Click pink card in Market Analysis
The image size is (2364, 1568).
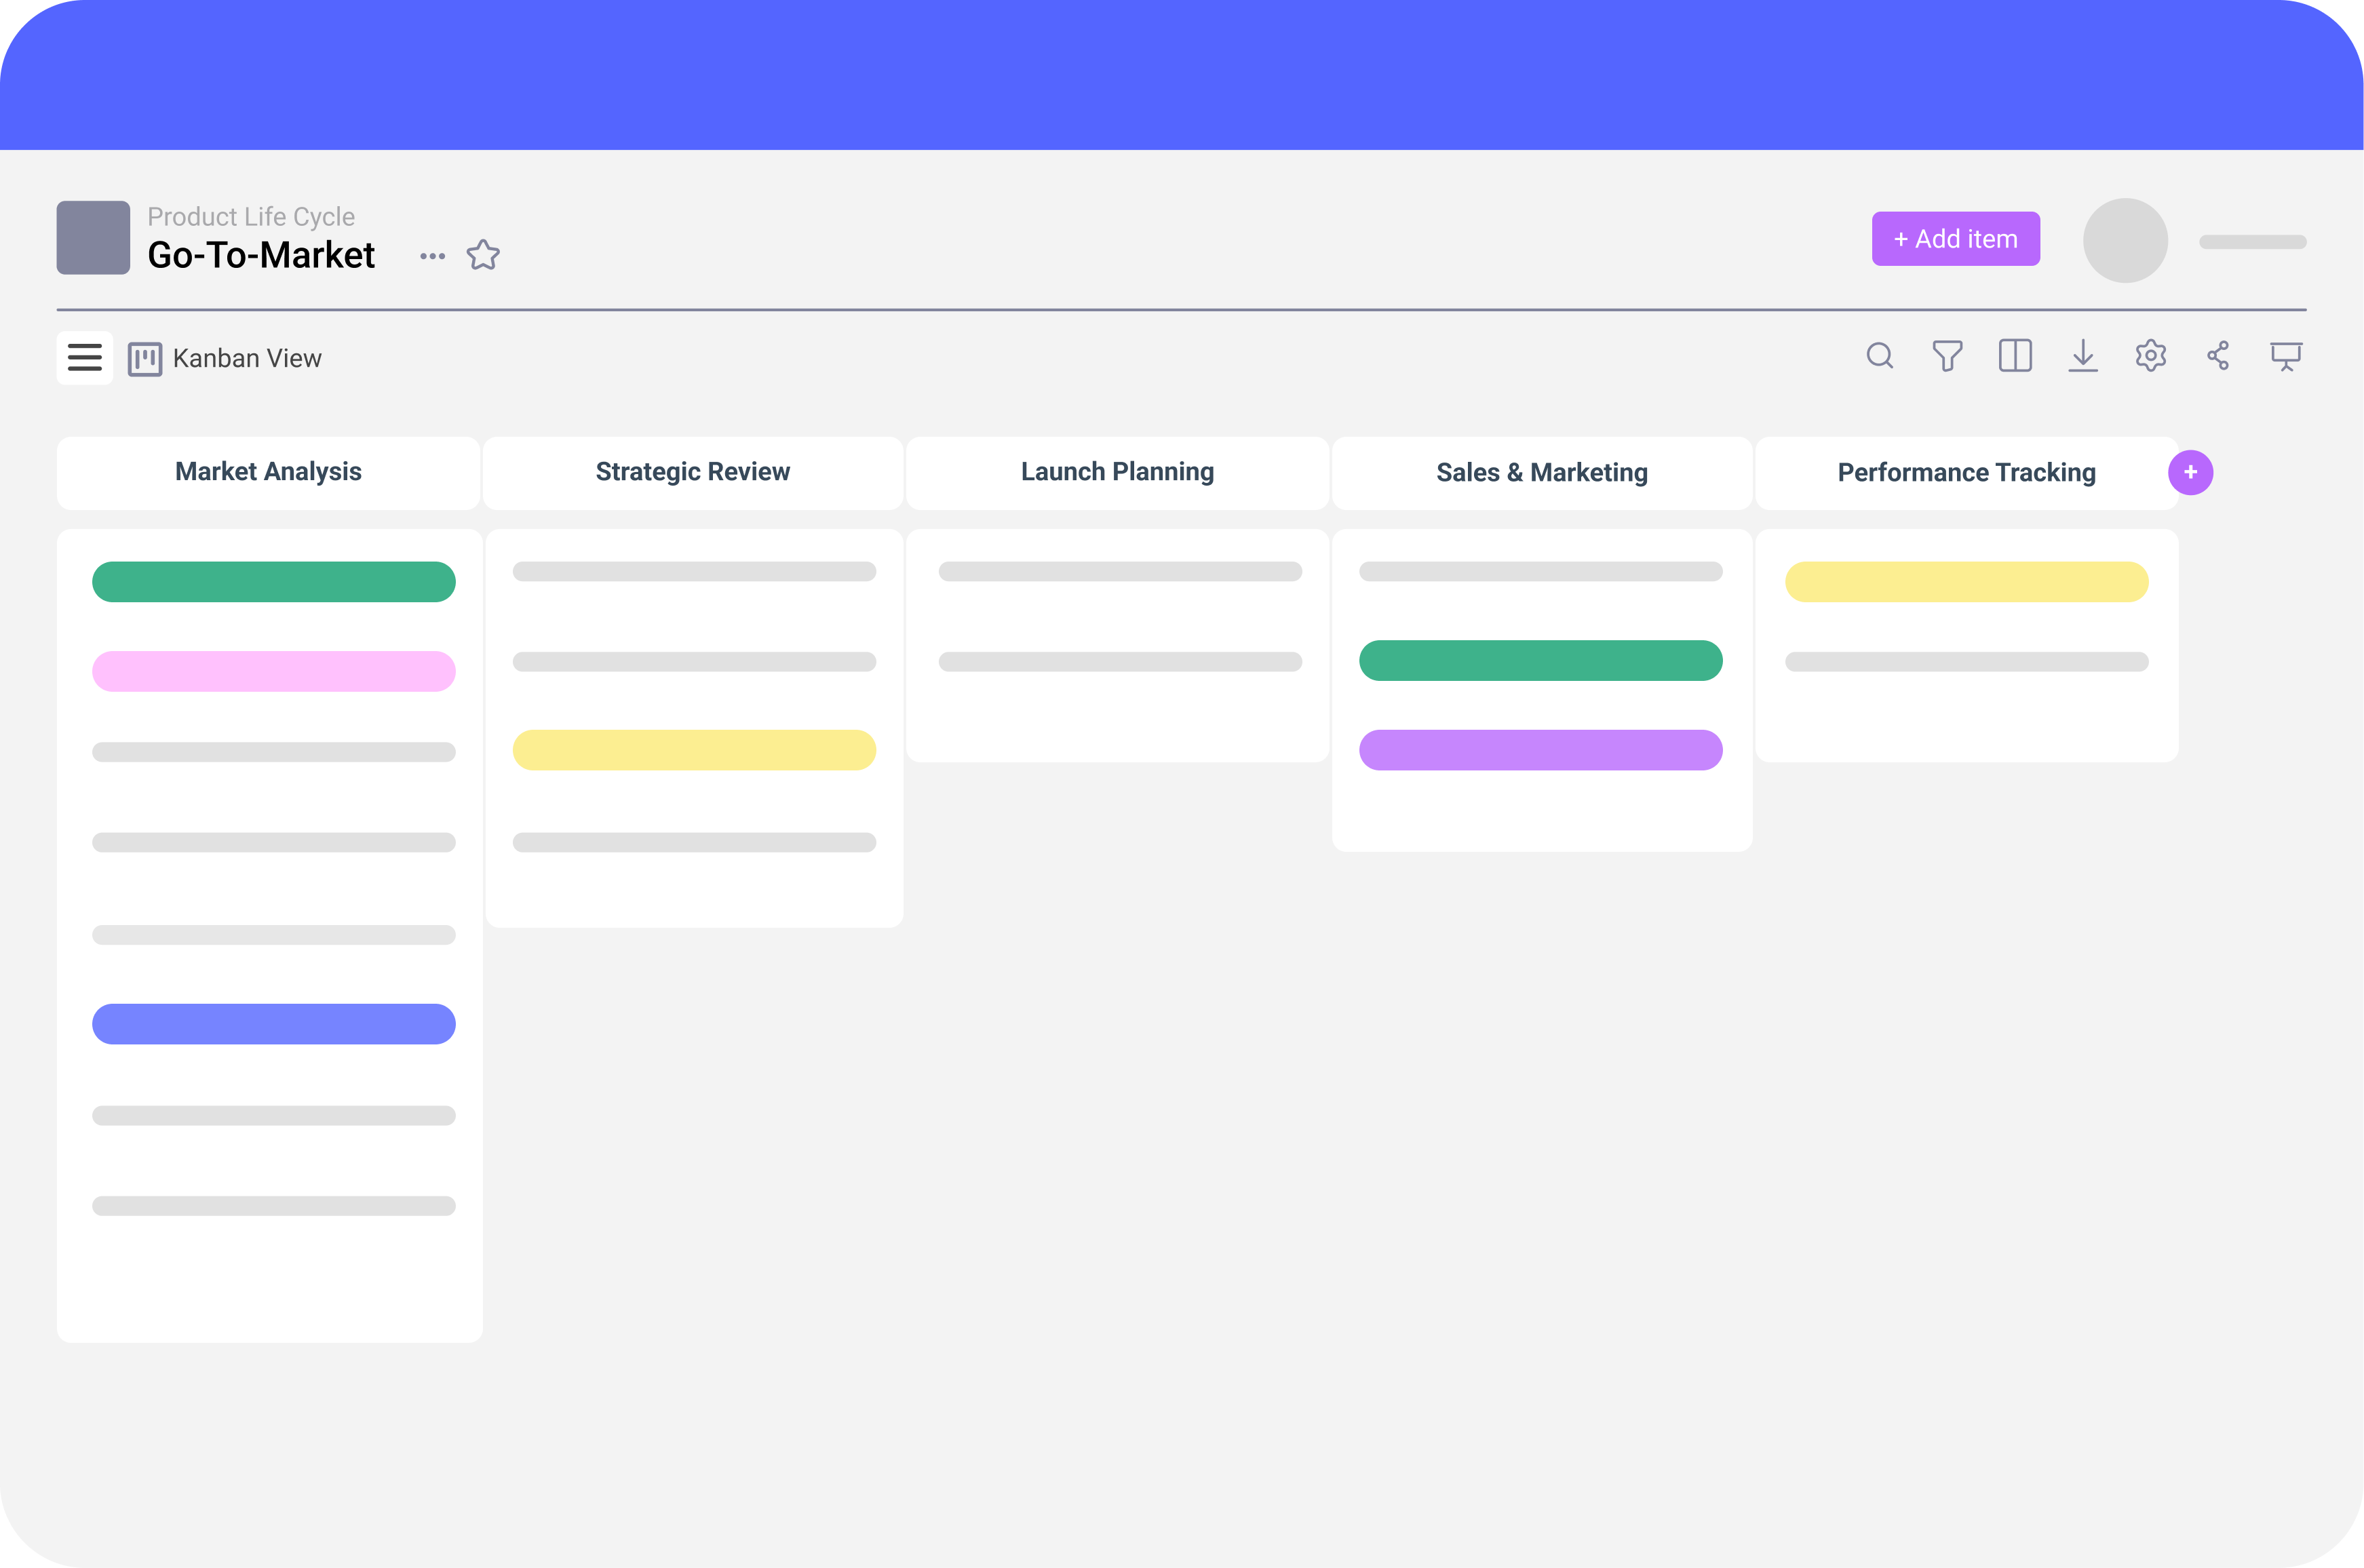click(x=273, y=671)
